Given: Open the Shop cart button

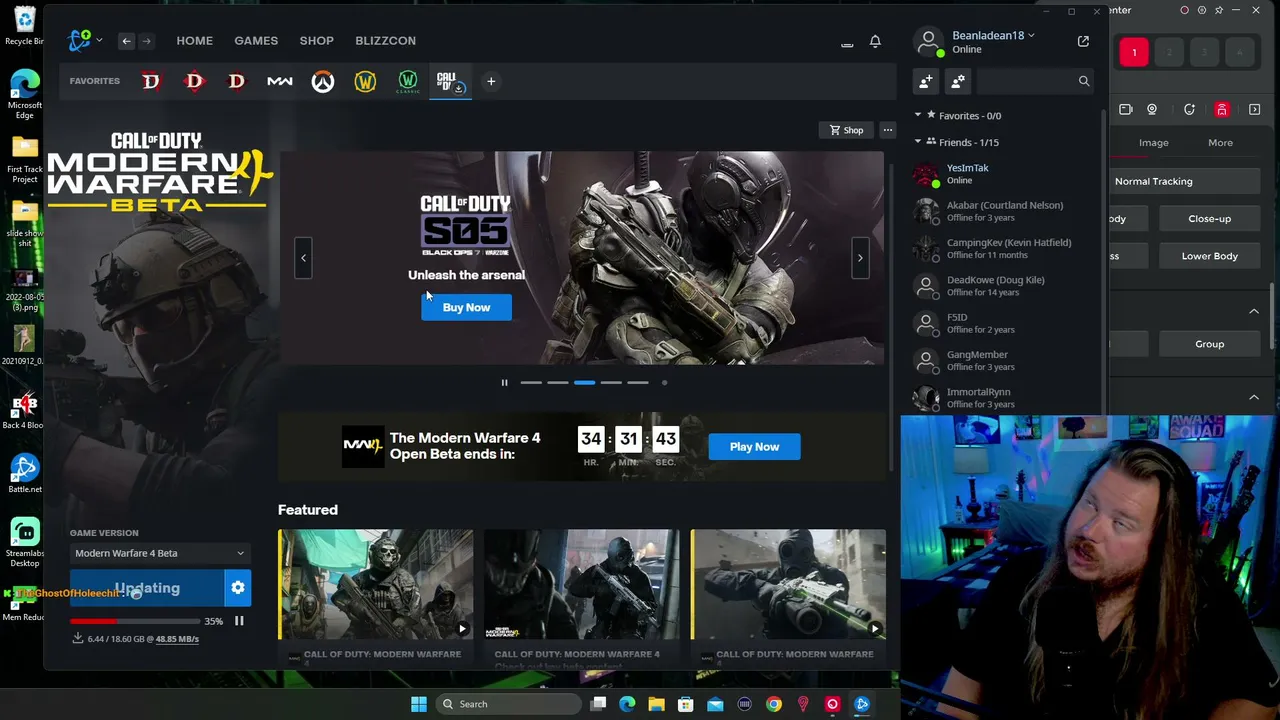Looking at the screenshot, I should coord(846,130).
